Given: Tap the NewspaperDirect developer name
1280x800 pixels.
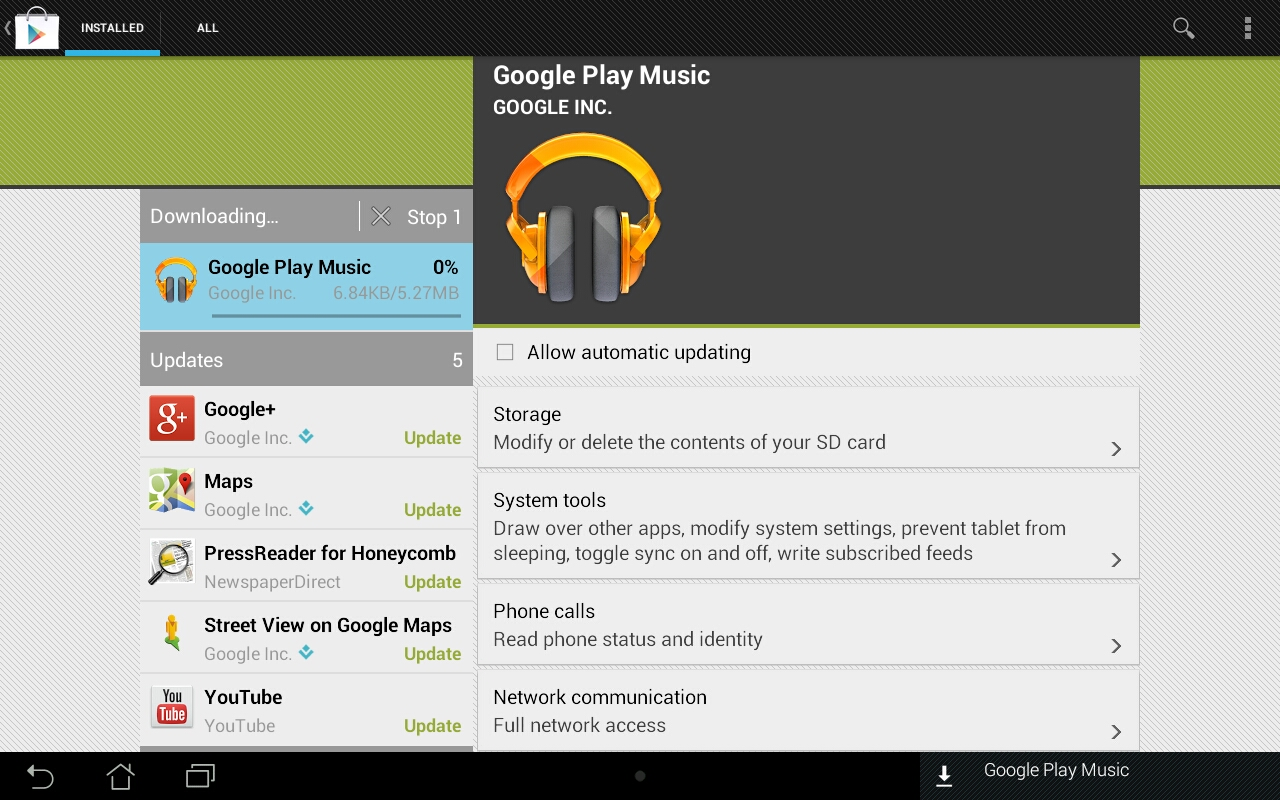Looking at the screenshot, I should (272, 582).
